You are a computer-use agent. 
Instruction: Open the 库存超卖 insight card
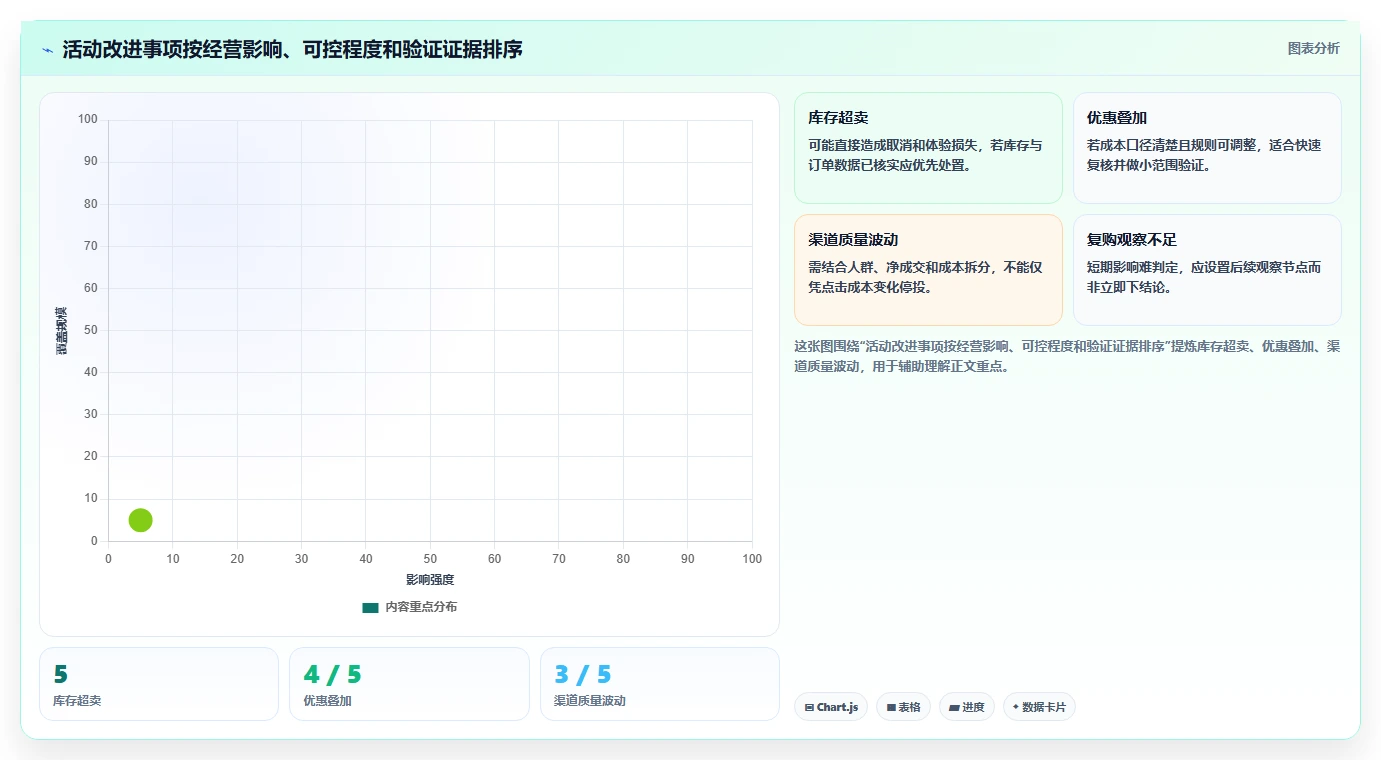coord(928,148)
